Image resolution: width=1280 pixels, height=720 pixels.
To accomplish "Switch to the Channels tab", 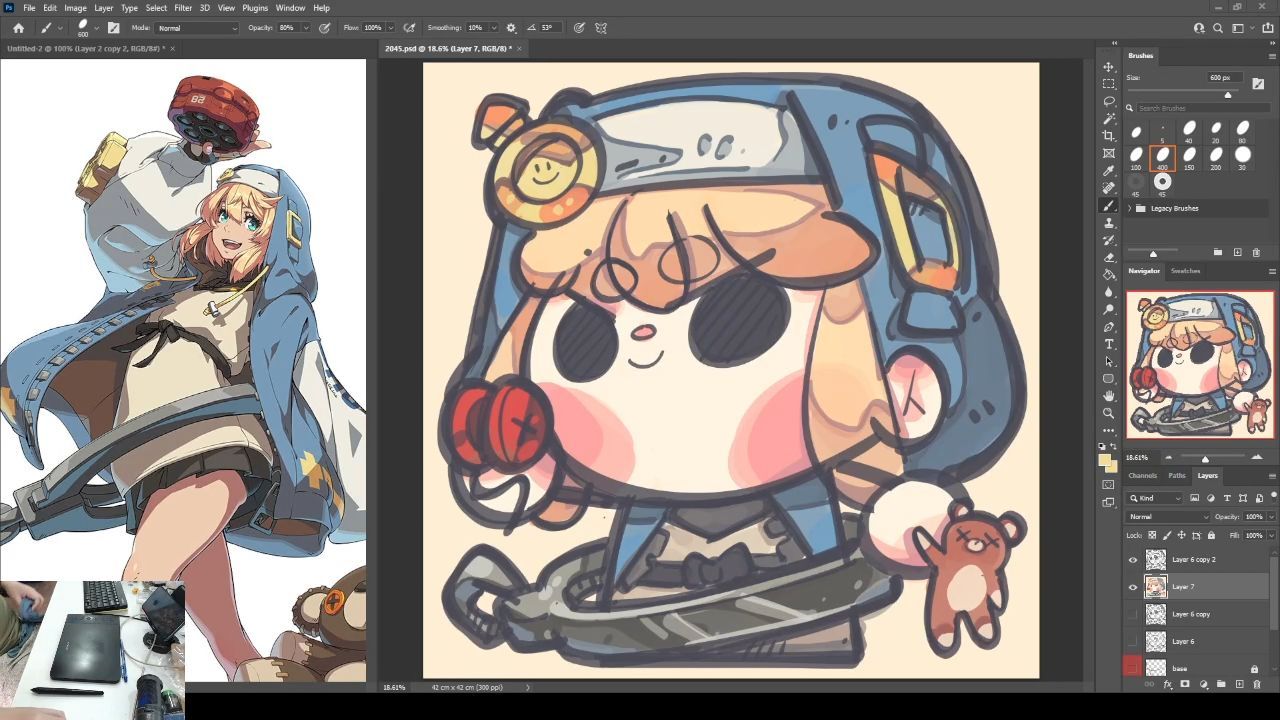I will 1142,476.
